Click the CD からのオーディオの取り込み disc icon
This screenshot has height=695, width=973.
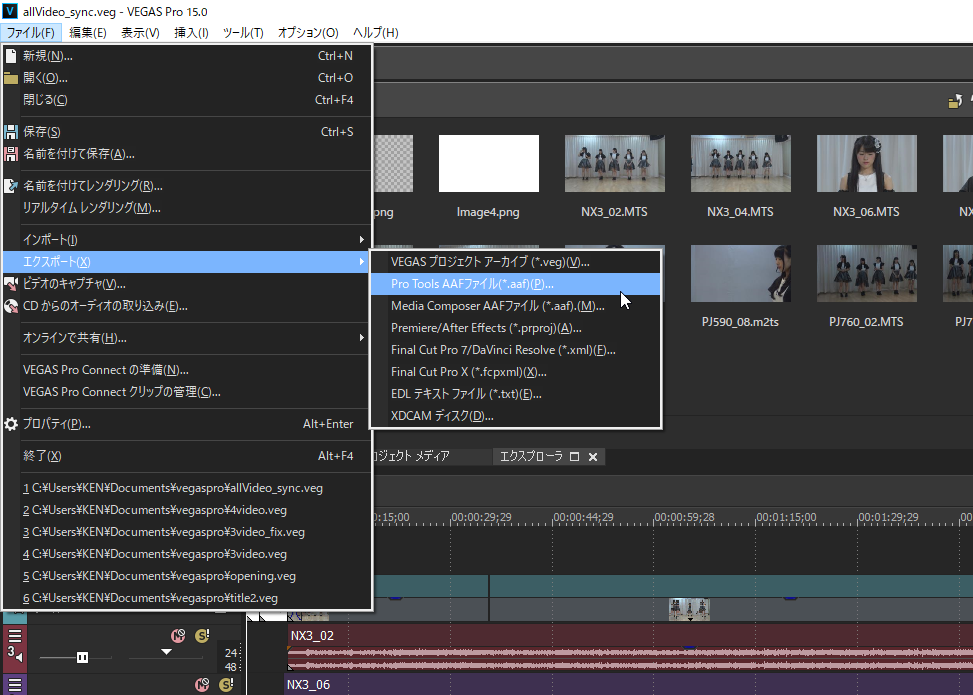pos(11,306)
